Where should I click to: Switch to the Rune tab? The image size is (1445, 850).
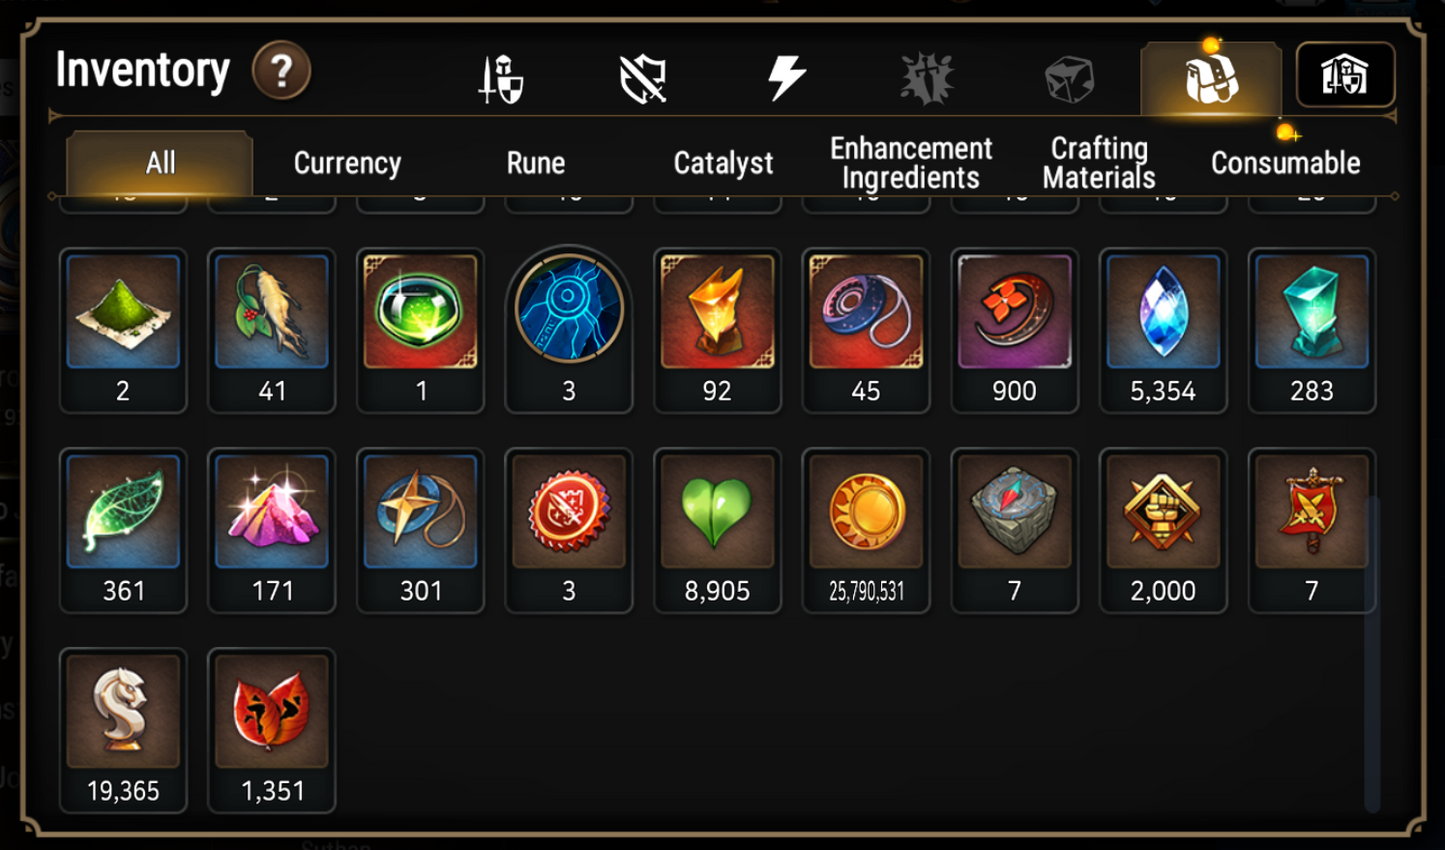tap(536, 163)
